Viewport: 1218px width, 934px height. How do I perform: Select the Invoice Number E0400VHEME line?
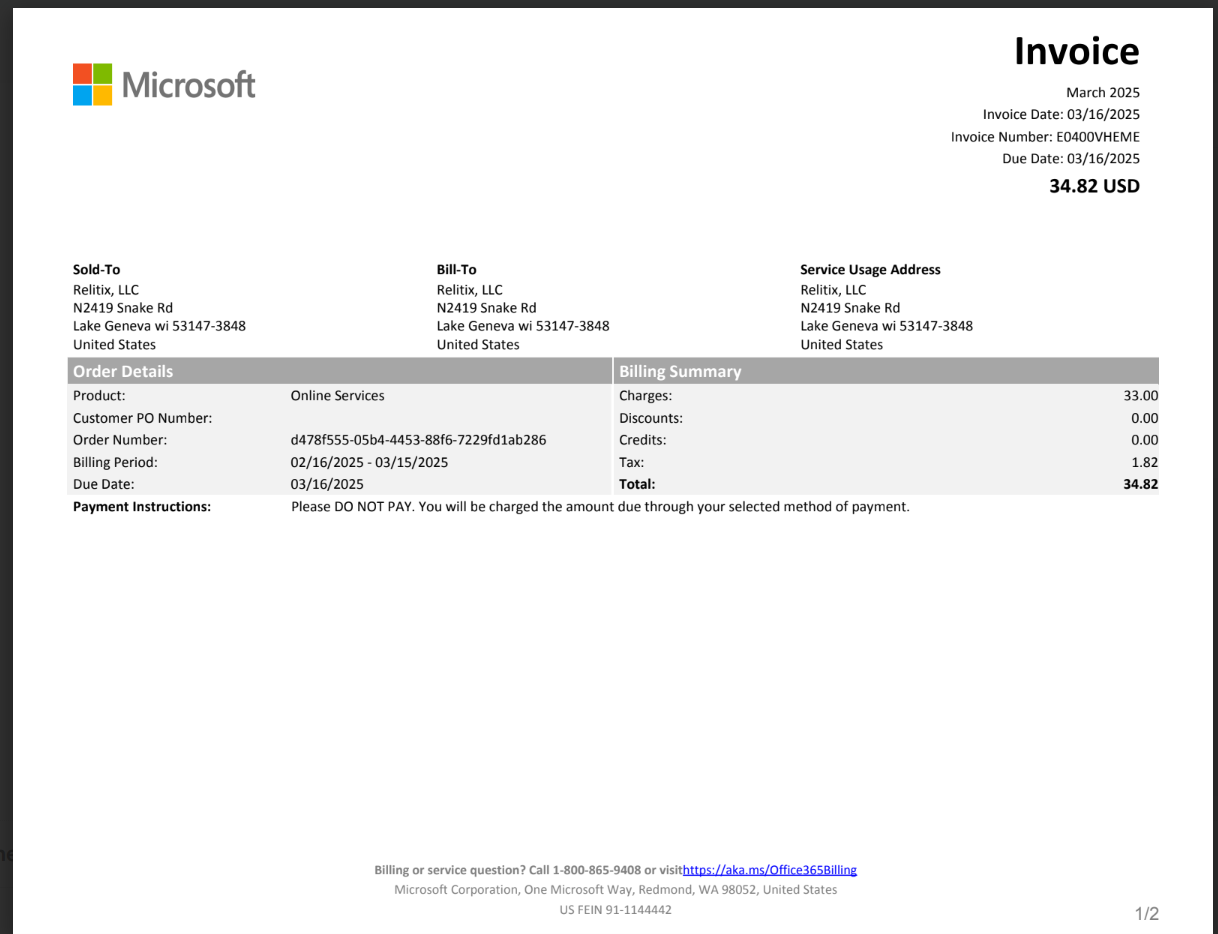1045,137
